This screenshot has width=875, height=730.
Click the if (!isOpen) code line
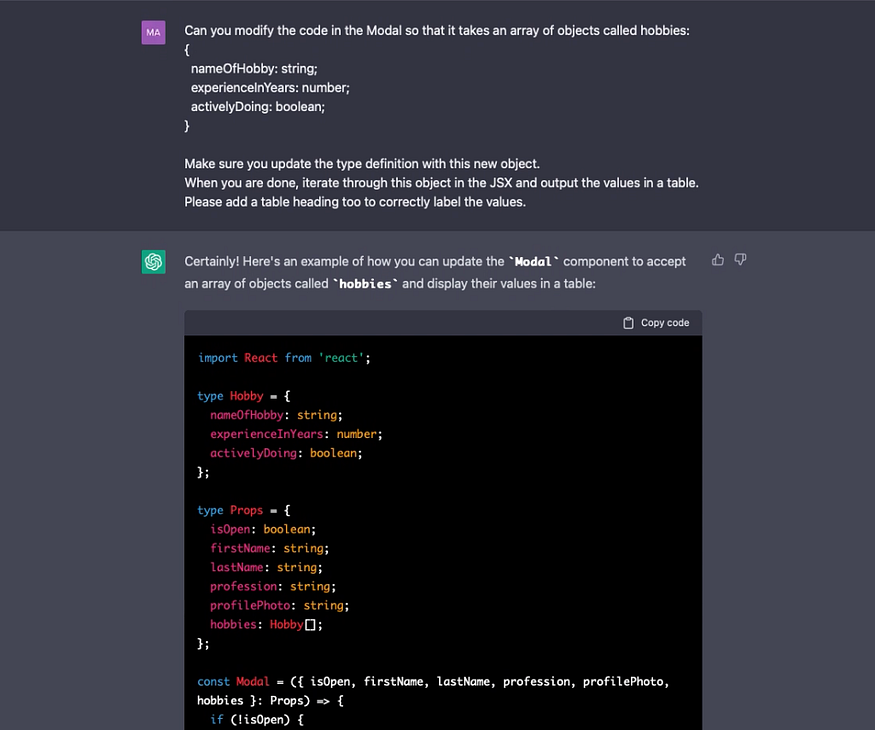pyautogui.click(x=257, y=720)
